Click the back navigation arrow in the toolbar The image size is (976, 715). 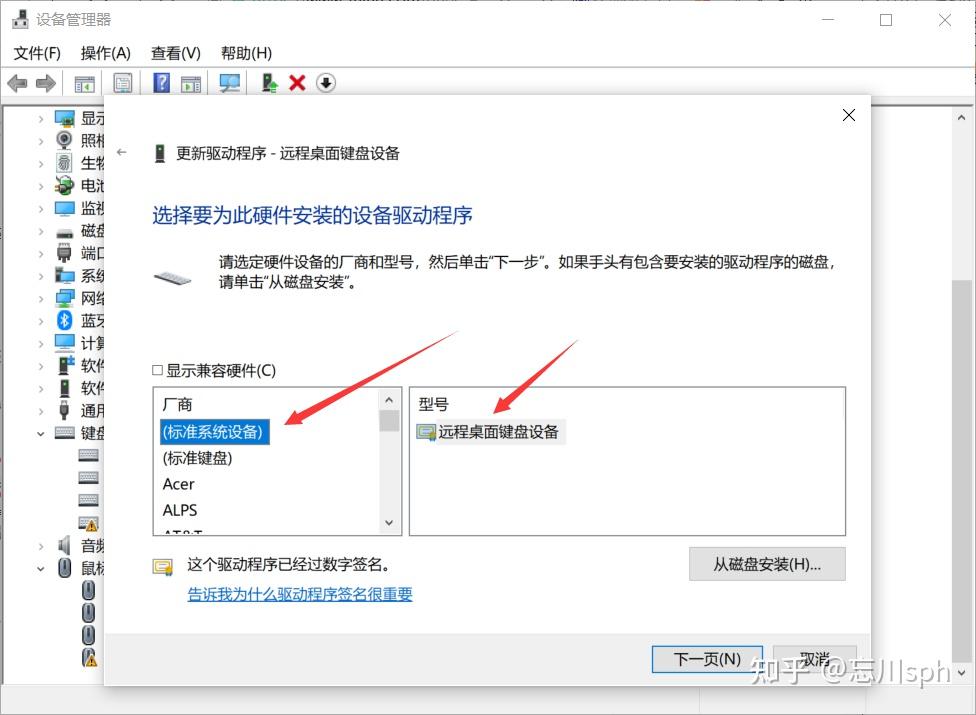(17, 83)
